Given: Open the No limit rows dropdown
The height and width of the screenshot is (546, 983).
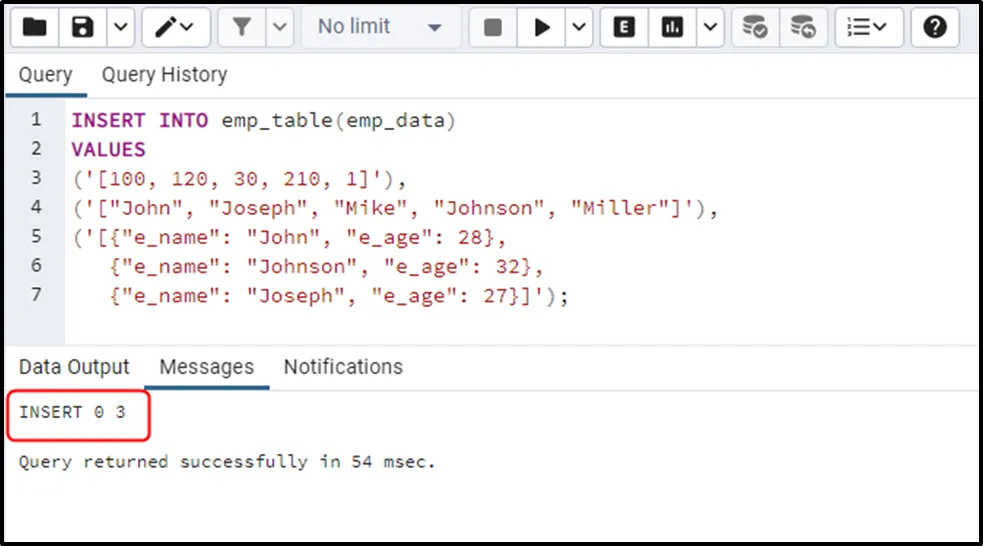Looking at the screenshot, I should (380, 28).
